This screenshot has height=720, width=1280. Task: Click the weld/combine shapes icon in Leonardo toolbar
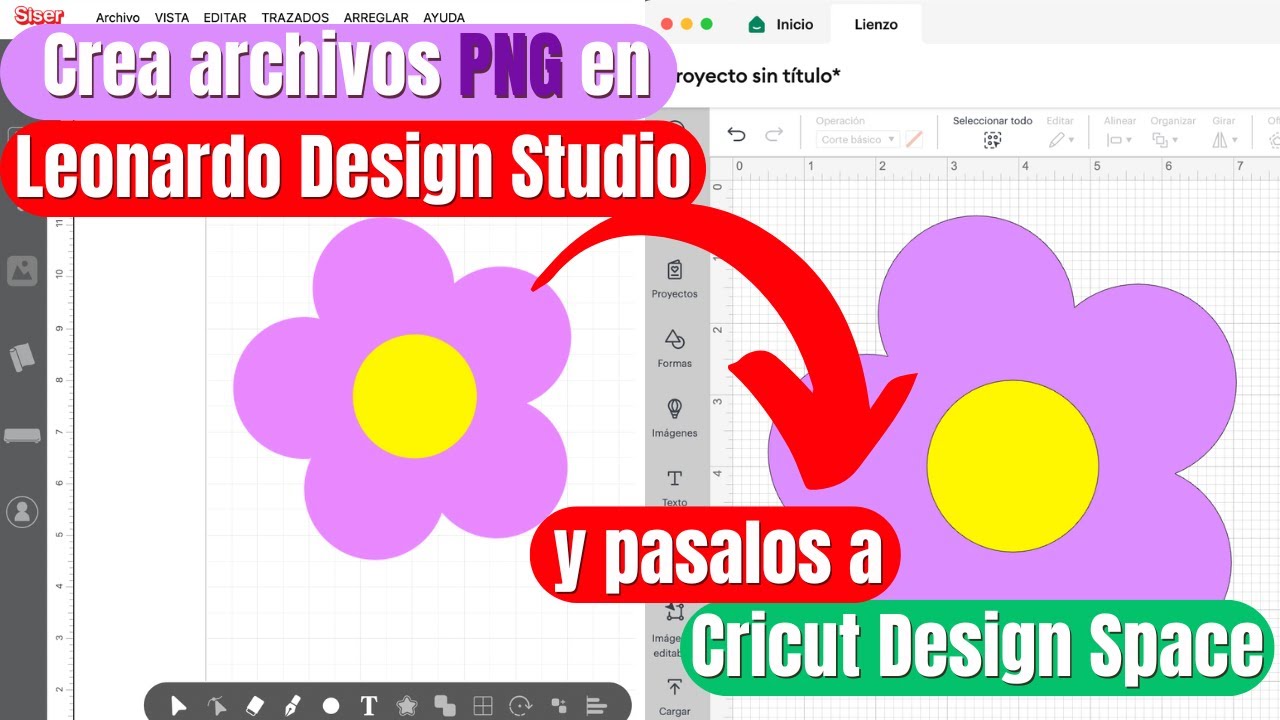pyautogui.click(x=445, y=706)
